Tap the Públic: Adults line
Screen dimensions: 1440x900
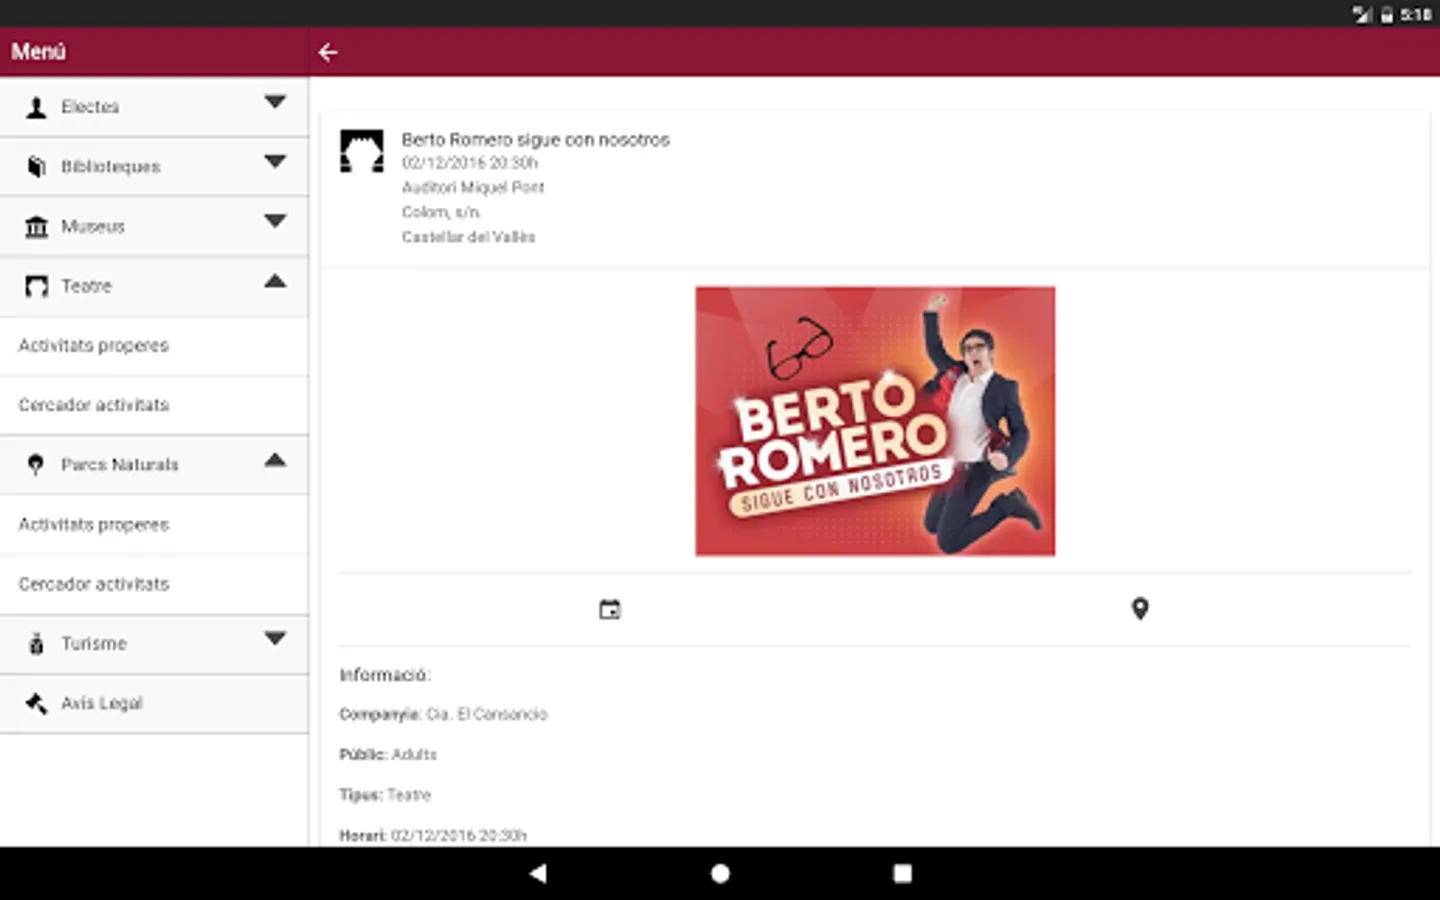pos(388,754)
